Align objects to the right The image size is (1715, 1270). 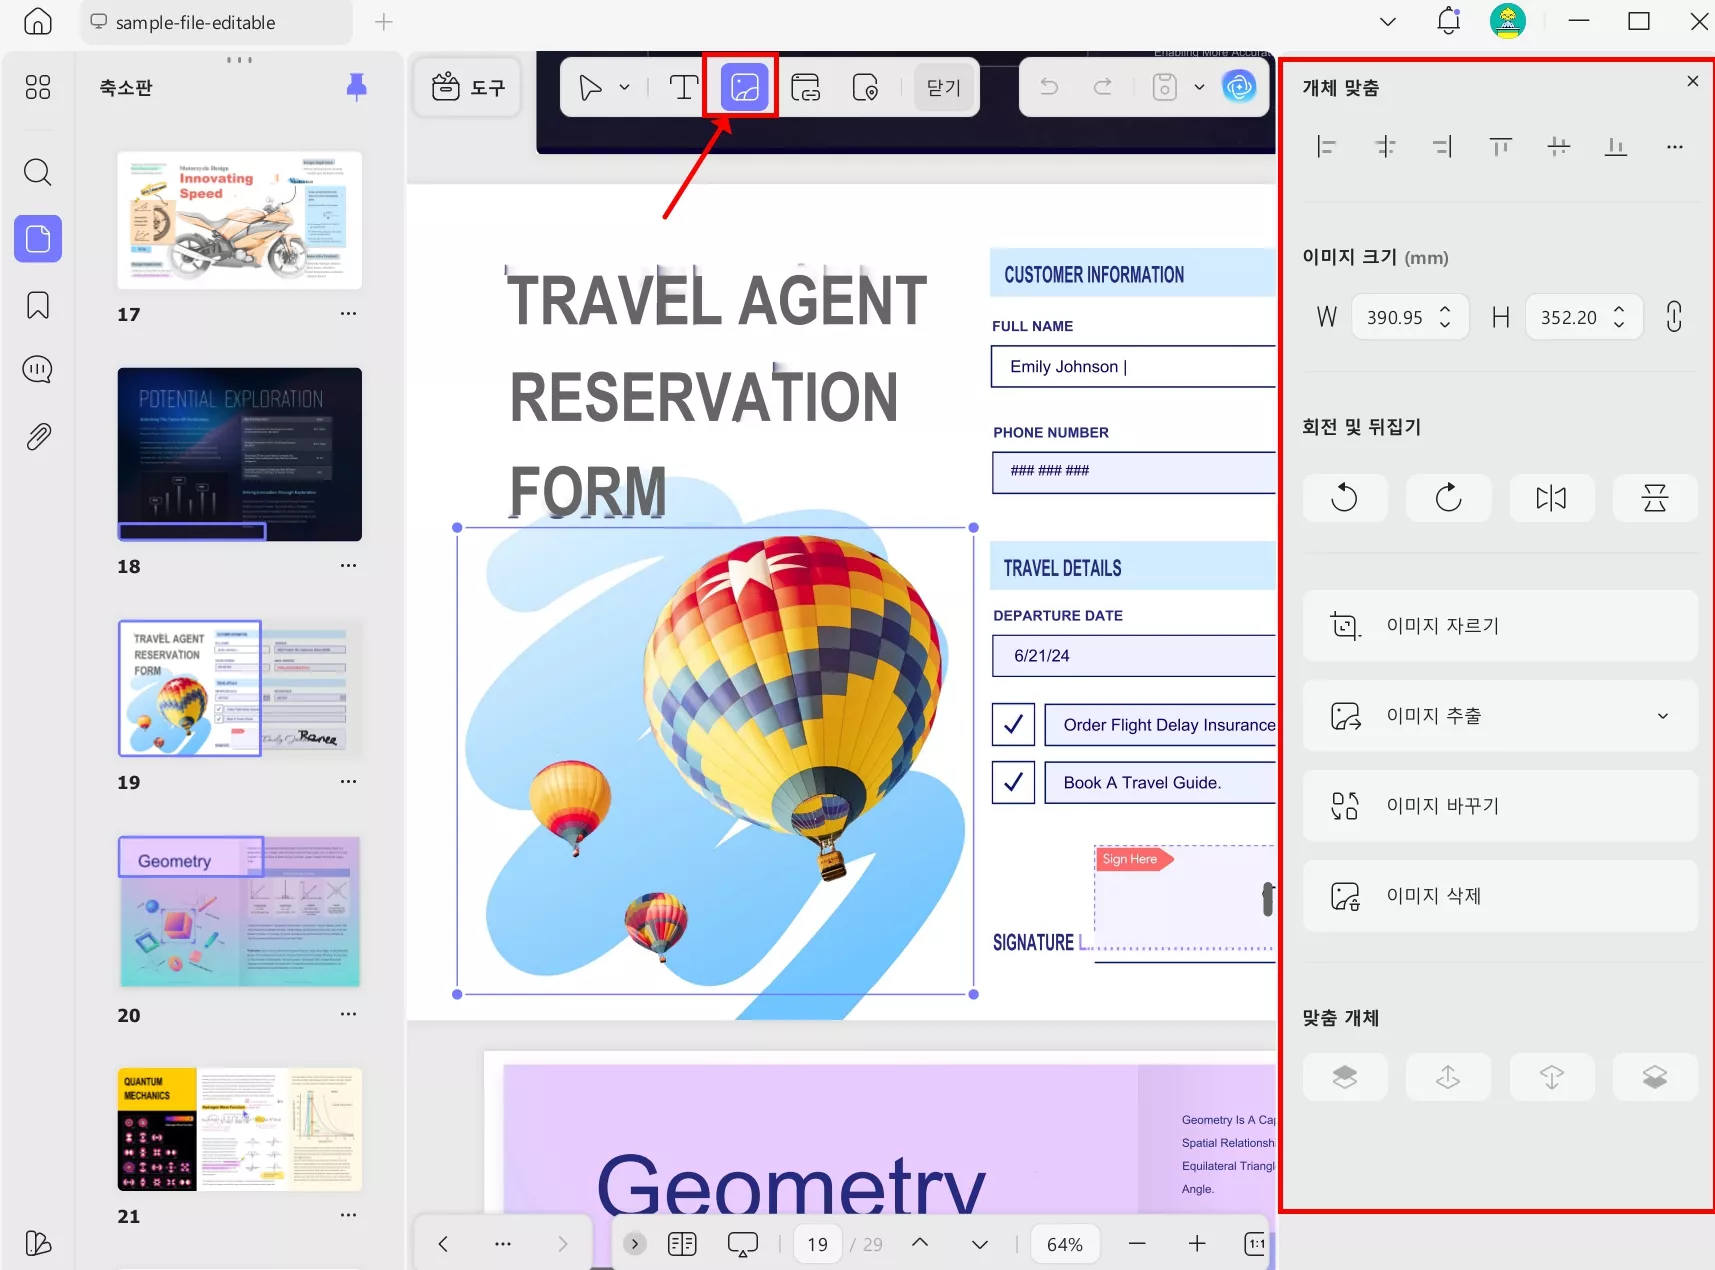tap(1442, 147)
